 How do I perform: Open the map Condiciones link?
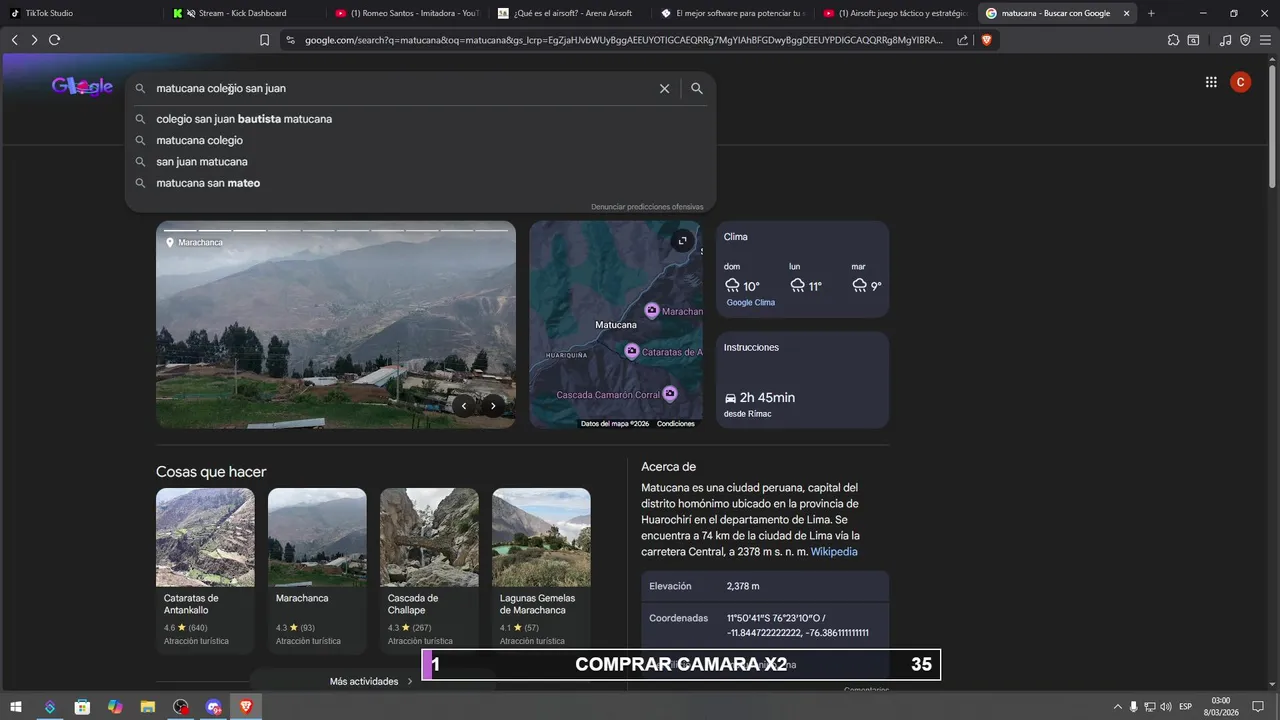click(676, 424)
